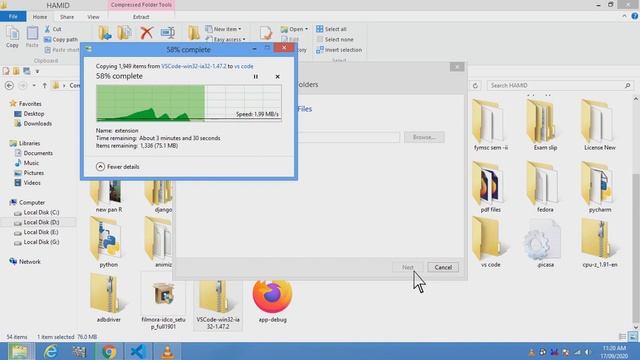Select Videos library
The image size is (640, 360).
pyautogui.click(x=27, y=183)
